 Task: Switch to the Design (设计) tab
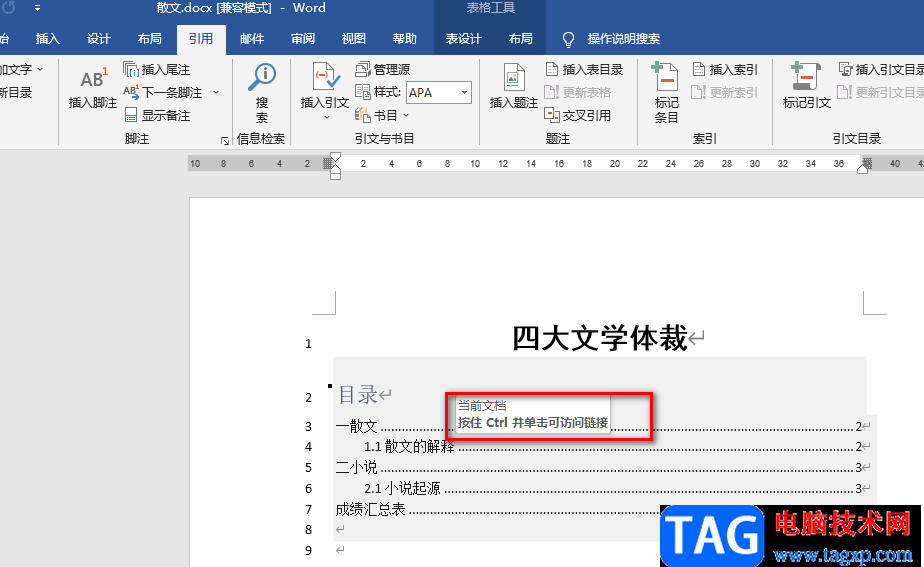tap(98, 39)
